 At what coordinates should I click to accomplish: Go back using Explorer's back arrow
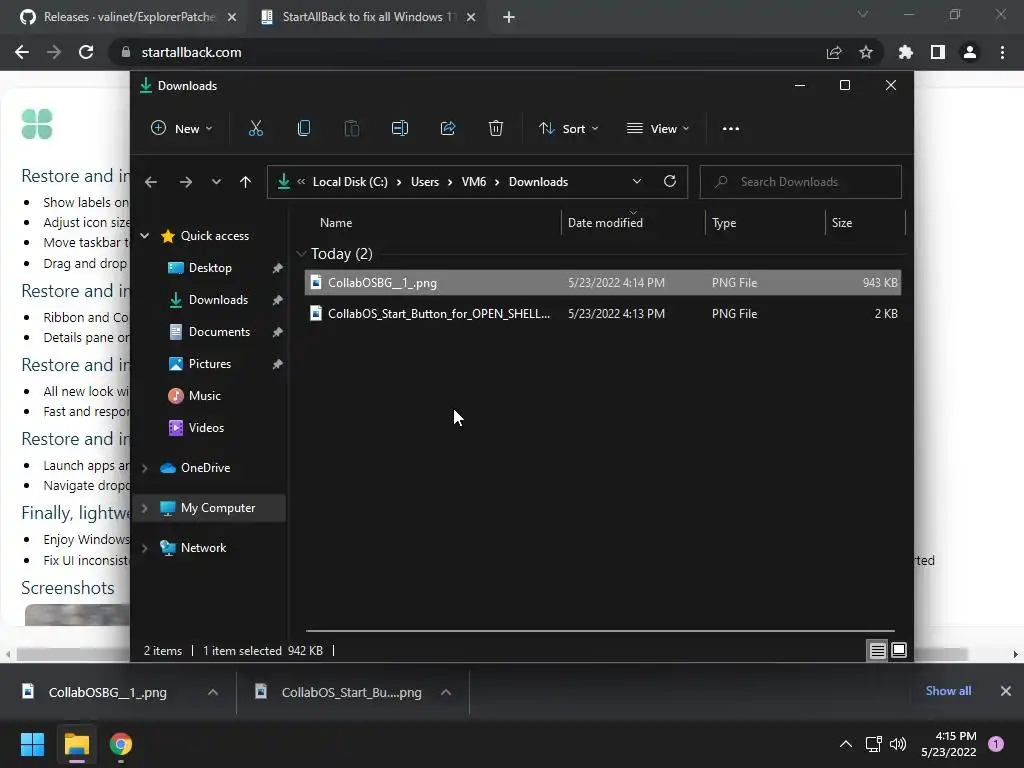point(151,182)
